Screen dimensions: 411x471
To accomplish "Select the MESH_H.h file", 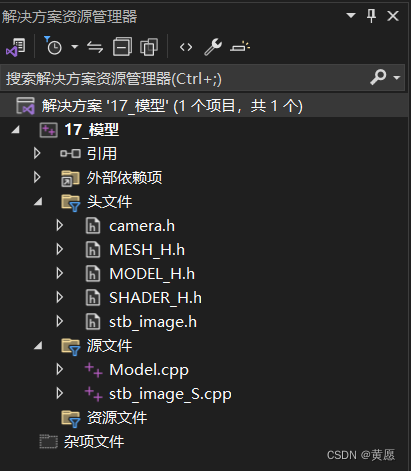I will coord(147,250).
